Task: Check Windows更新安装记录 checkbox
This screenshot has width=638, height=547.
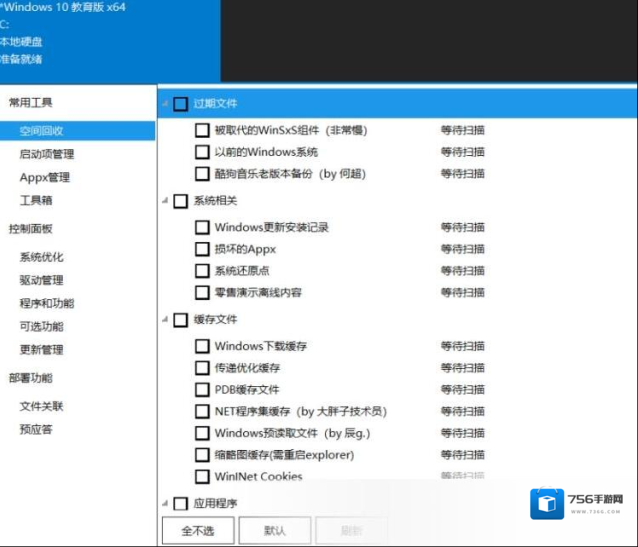Action: pyautogui.click(x=202, y=227)
